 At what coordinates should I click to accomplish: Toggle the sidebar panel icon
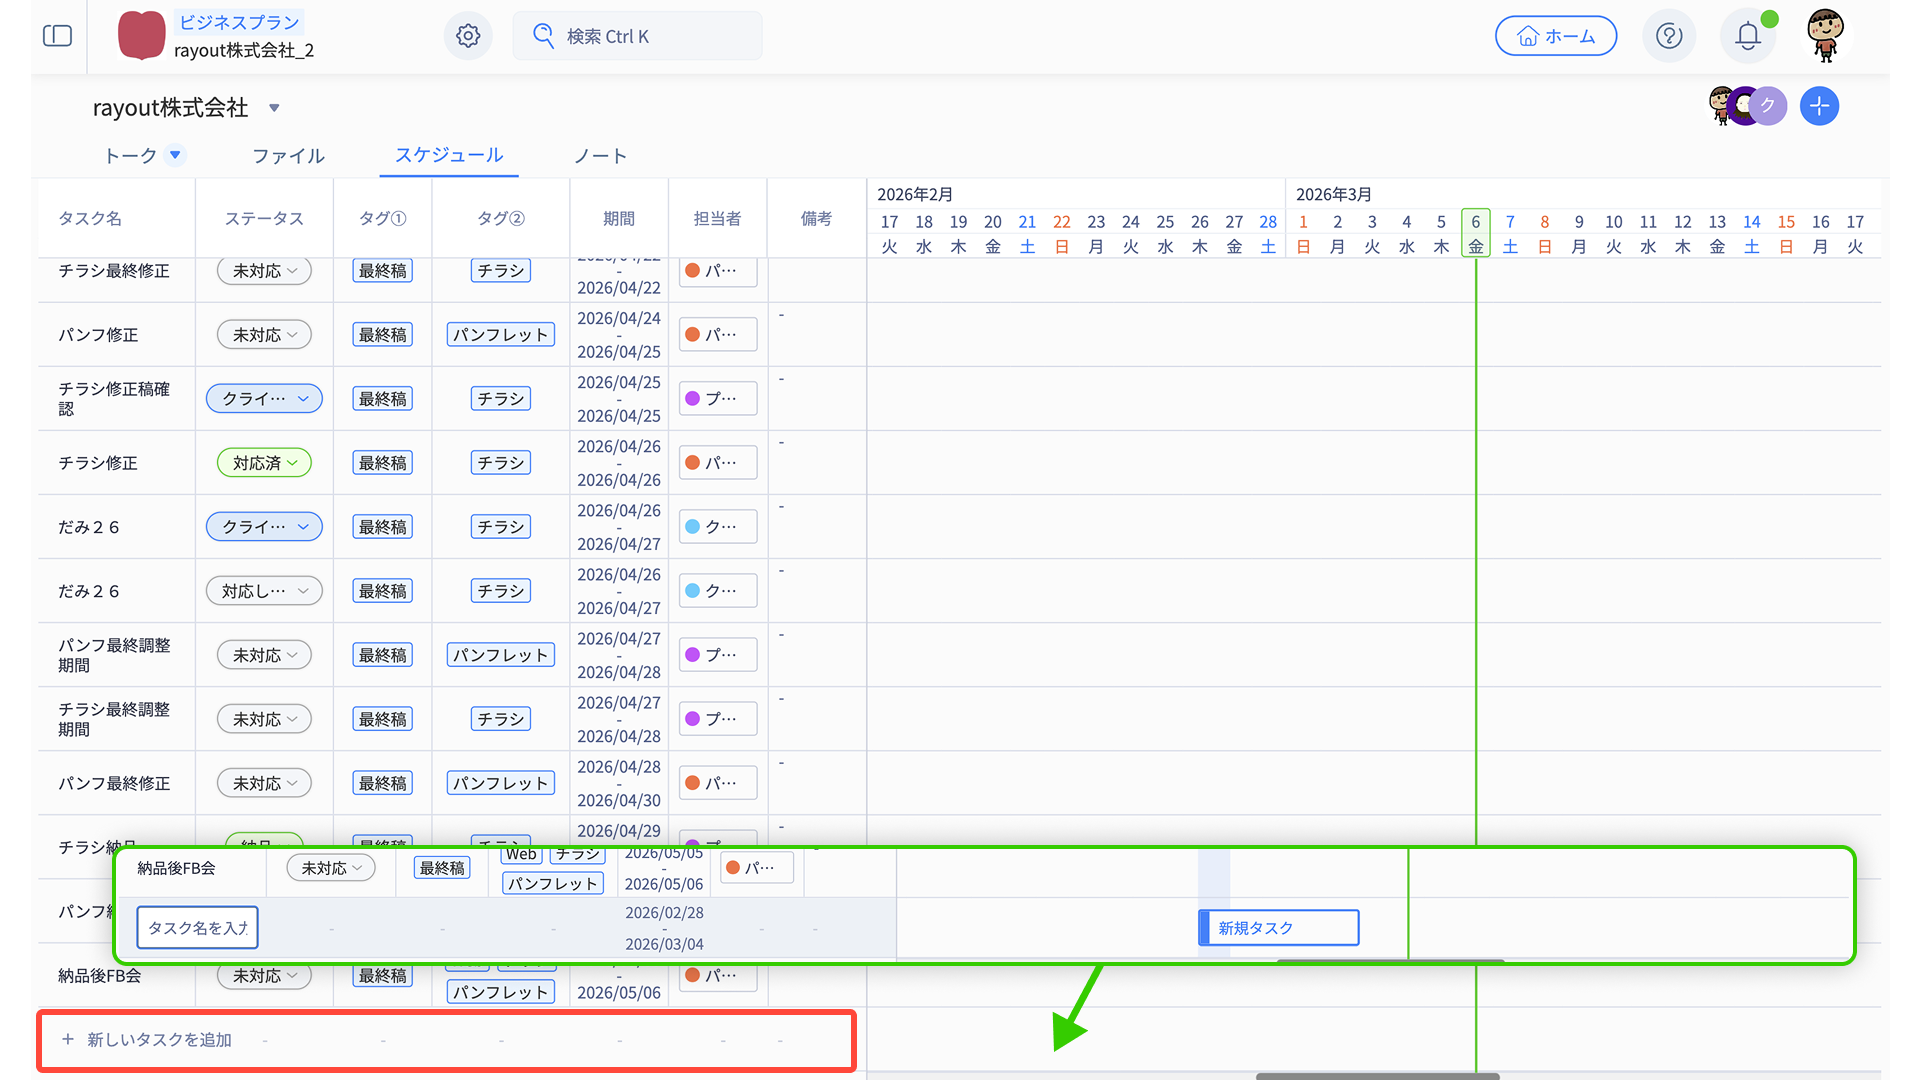(x=58, y=36)
